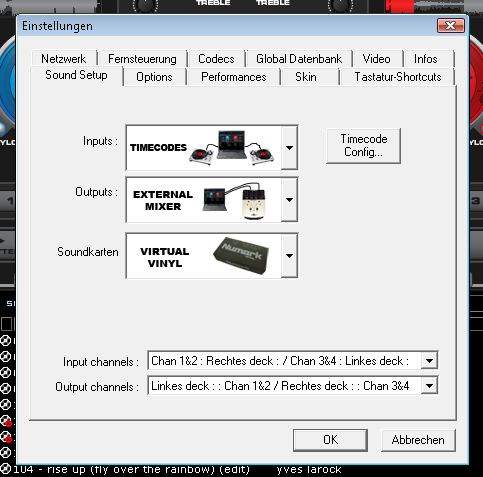This screenshot has width=483, height=477.
Task: Select the Video tab
Action: (x=377, y=59)
